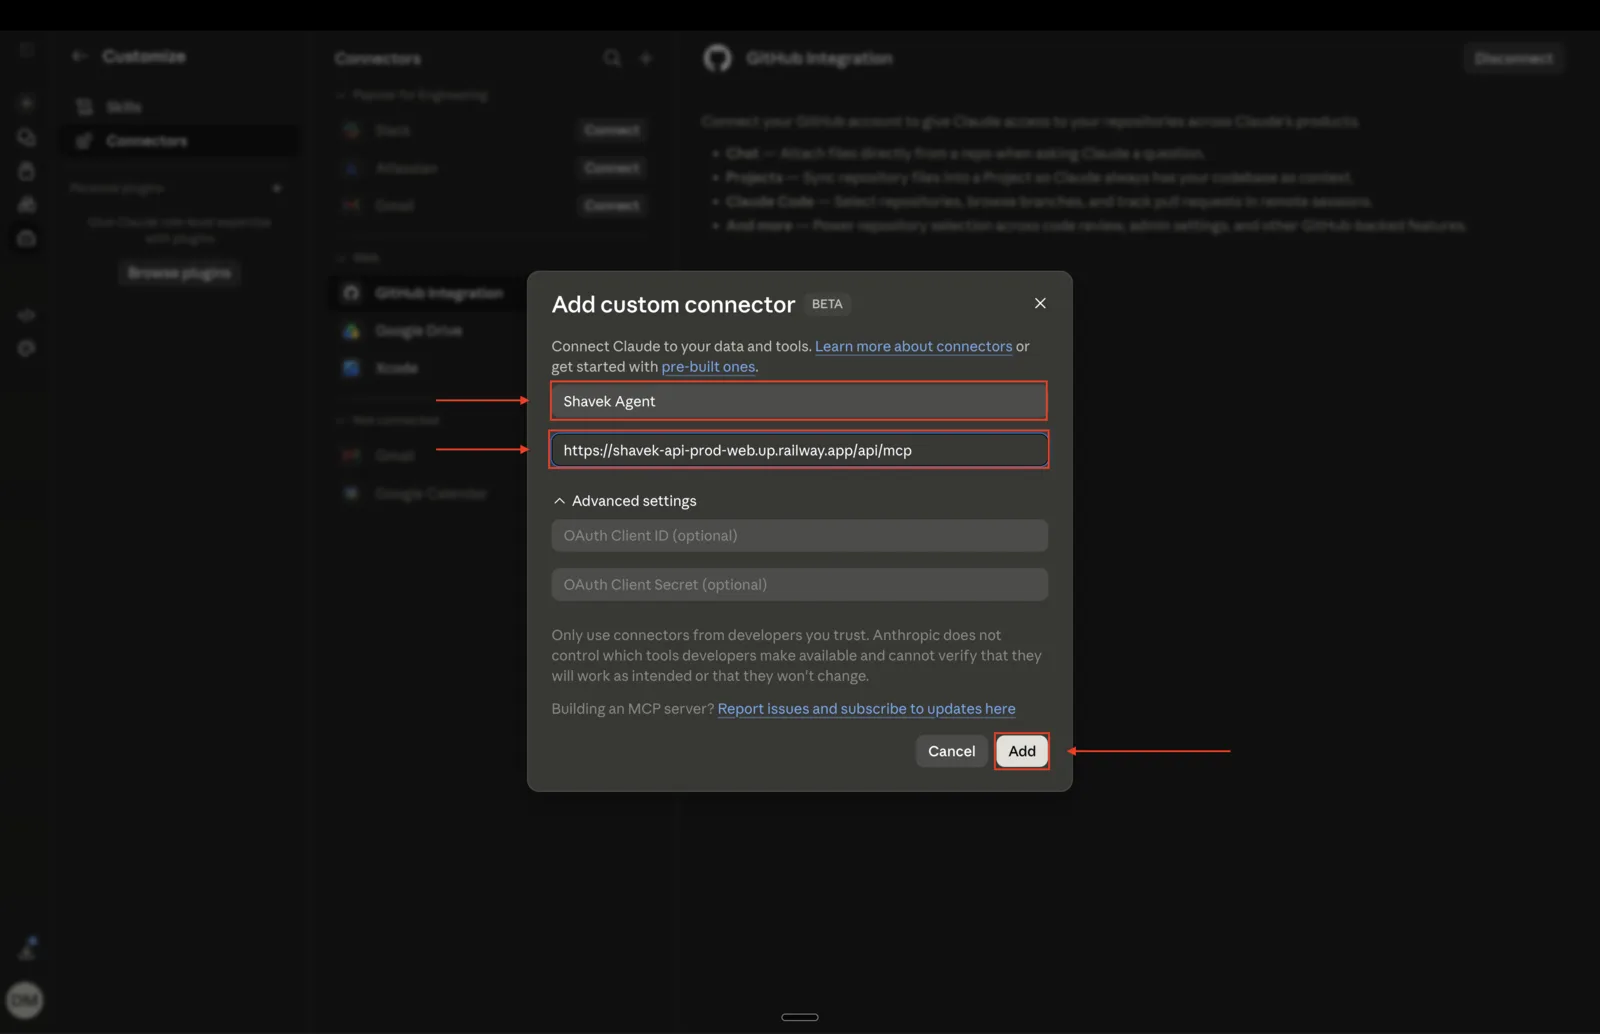Cancel the custom connector dialog
The image size is (1600, 1034).
951,751
